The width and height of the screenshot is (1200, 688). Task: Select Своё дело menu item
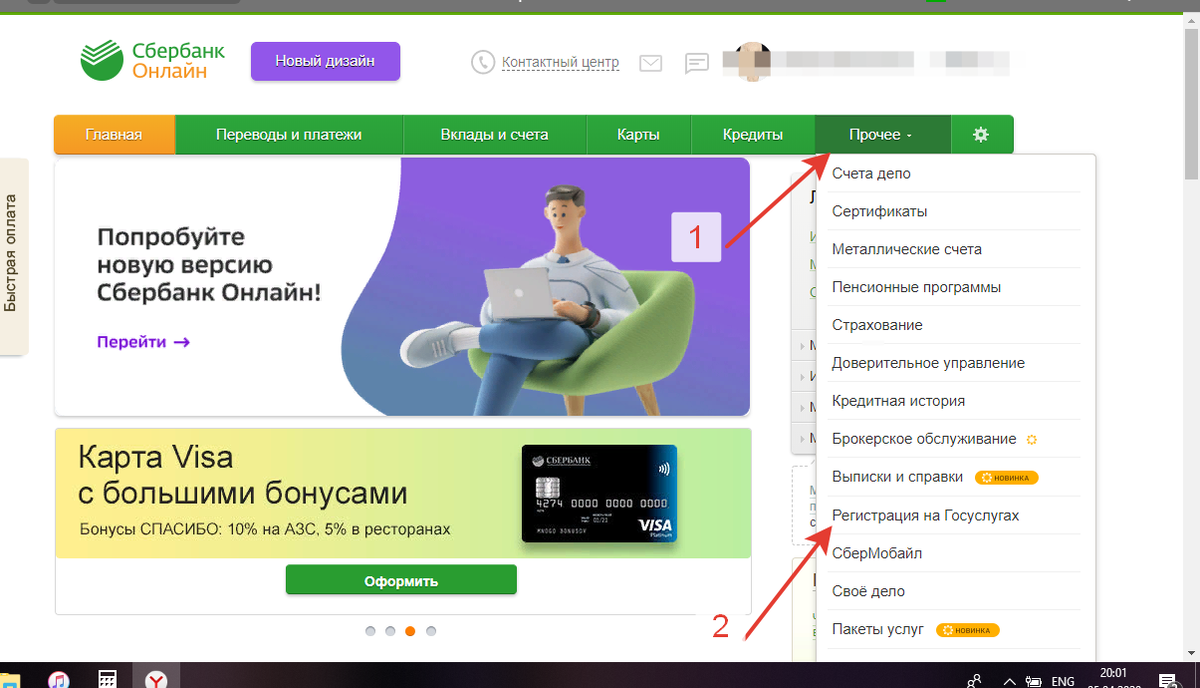point(955,591)
